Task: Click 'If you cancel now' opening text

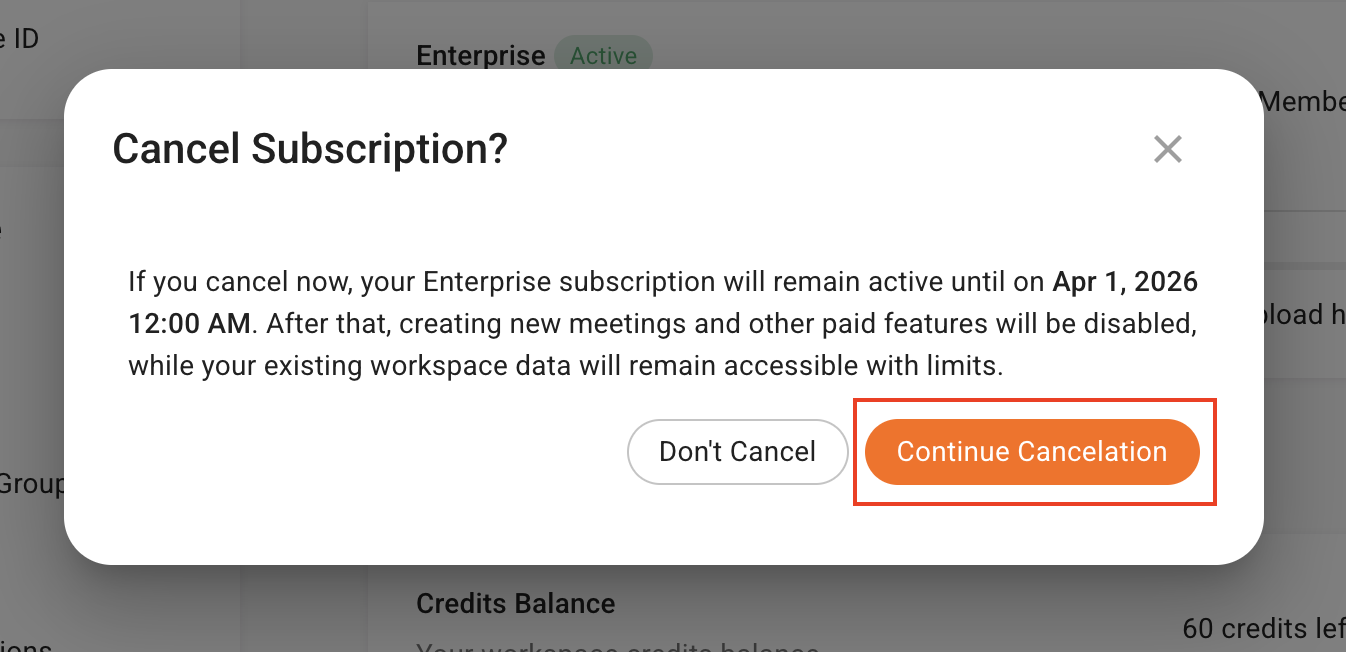Action: tap(236, 282)
